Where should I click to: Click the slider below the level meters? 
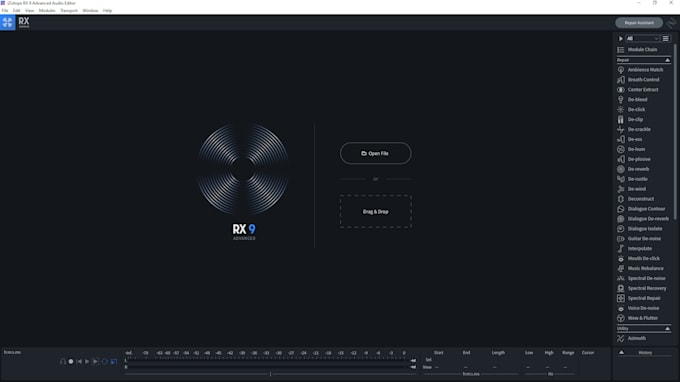[x=270, y=374]
